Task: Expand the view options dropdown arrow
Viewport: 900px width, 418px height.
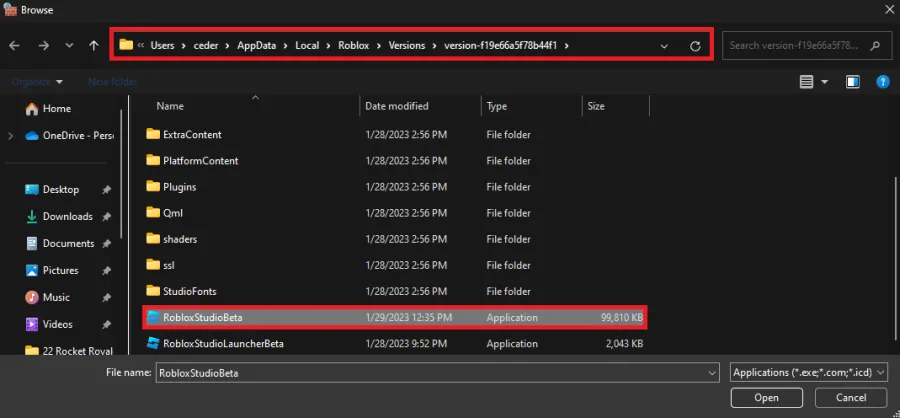Action: (825, 82)
